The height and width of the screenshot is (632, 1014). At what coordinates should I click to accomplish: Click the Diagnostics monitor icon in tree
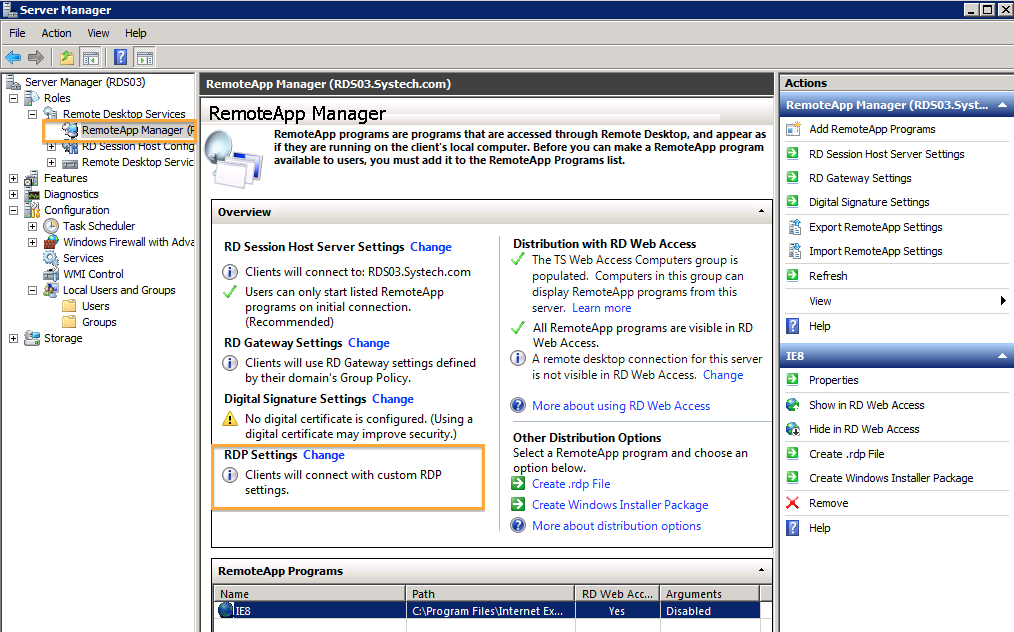coord(33,194)
